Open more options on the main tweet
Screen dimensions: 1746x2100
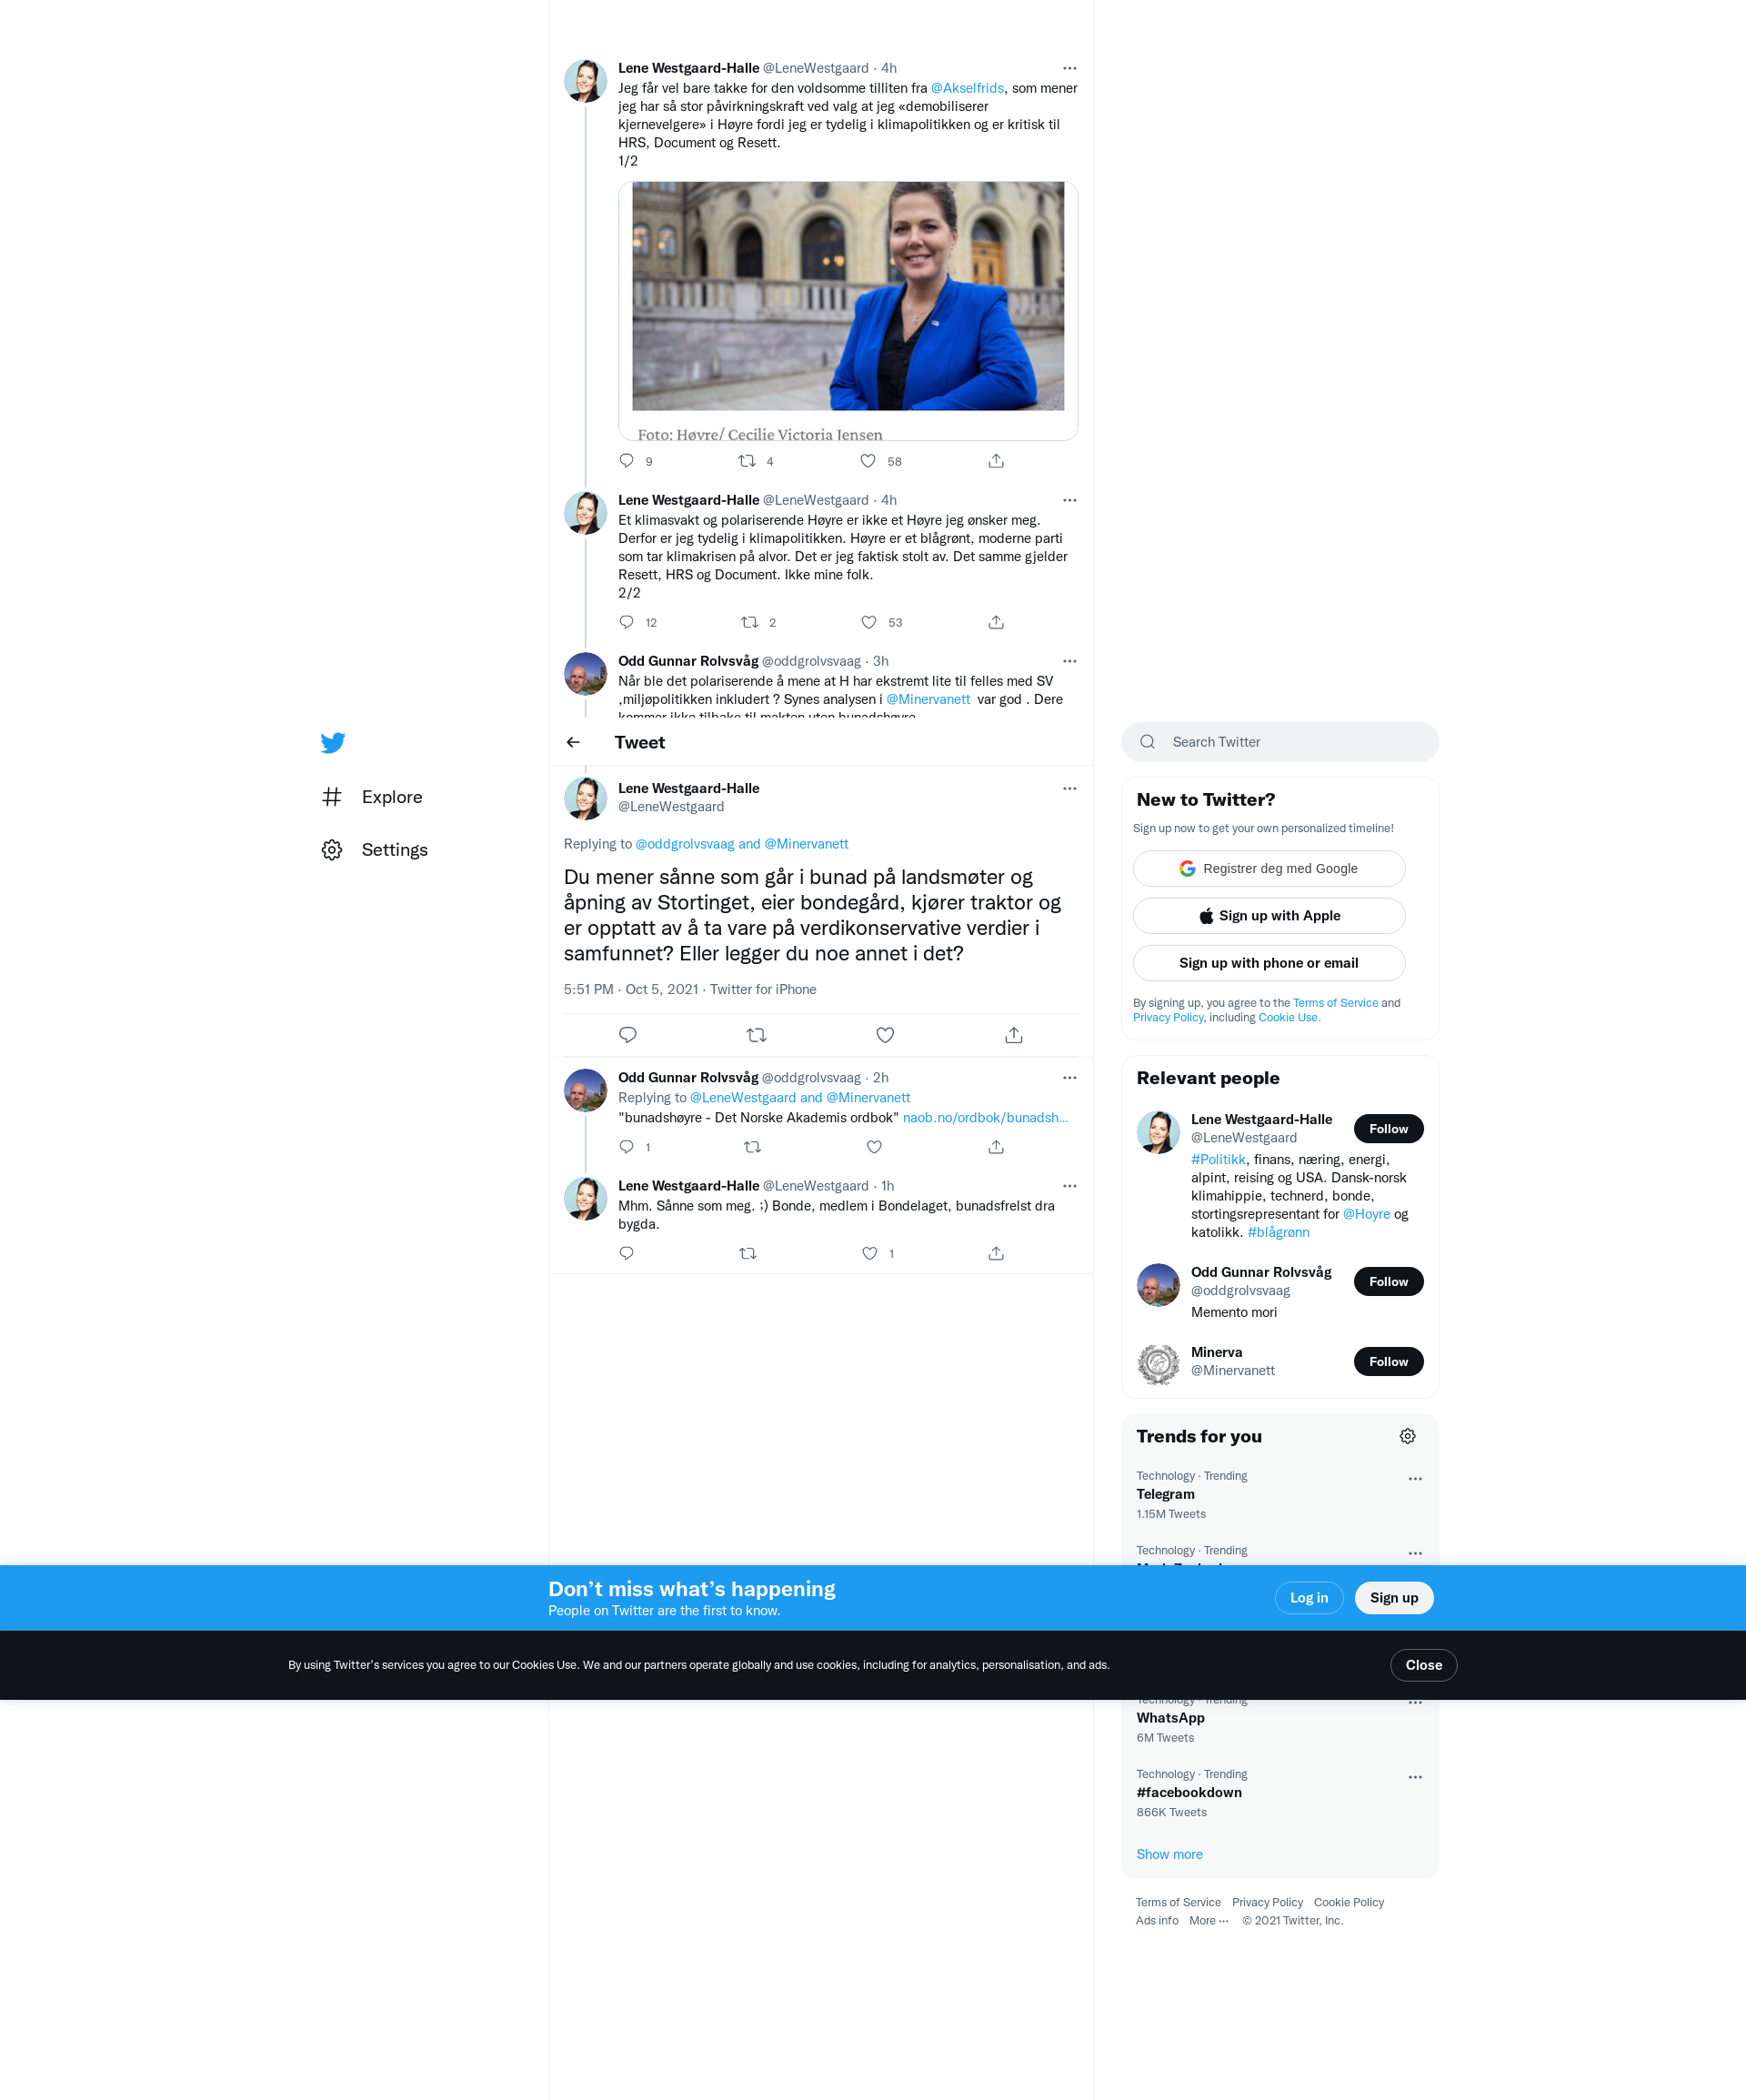pos(1069,788)
